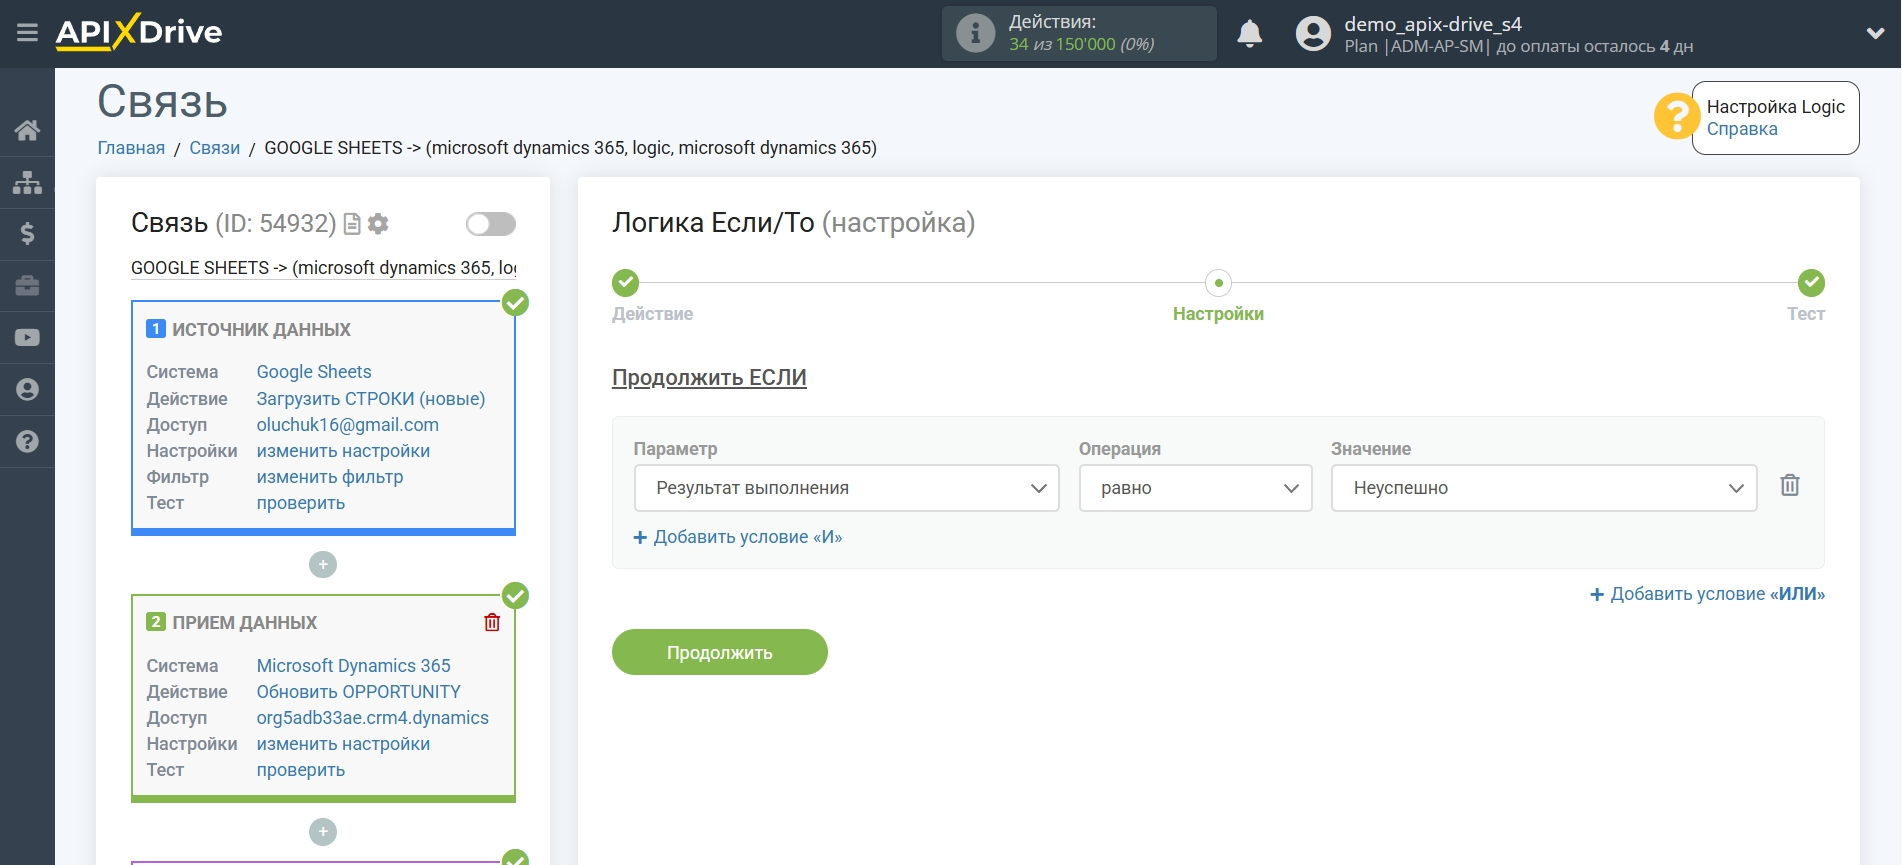Go to Тест step marker
Image resolution: width=1902 pixels, height=865 pixels.
click(1811, 283)
